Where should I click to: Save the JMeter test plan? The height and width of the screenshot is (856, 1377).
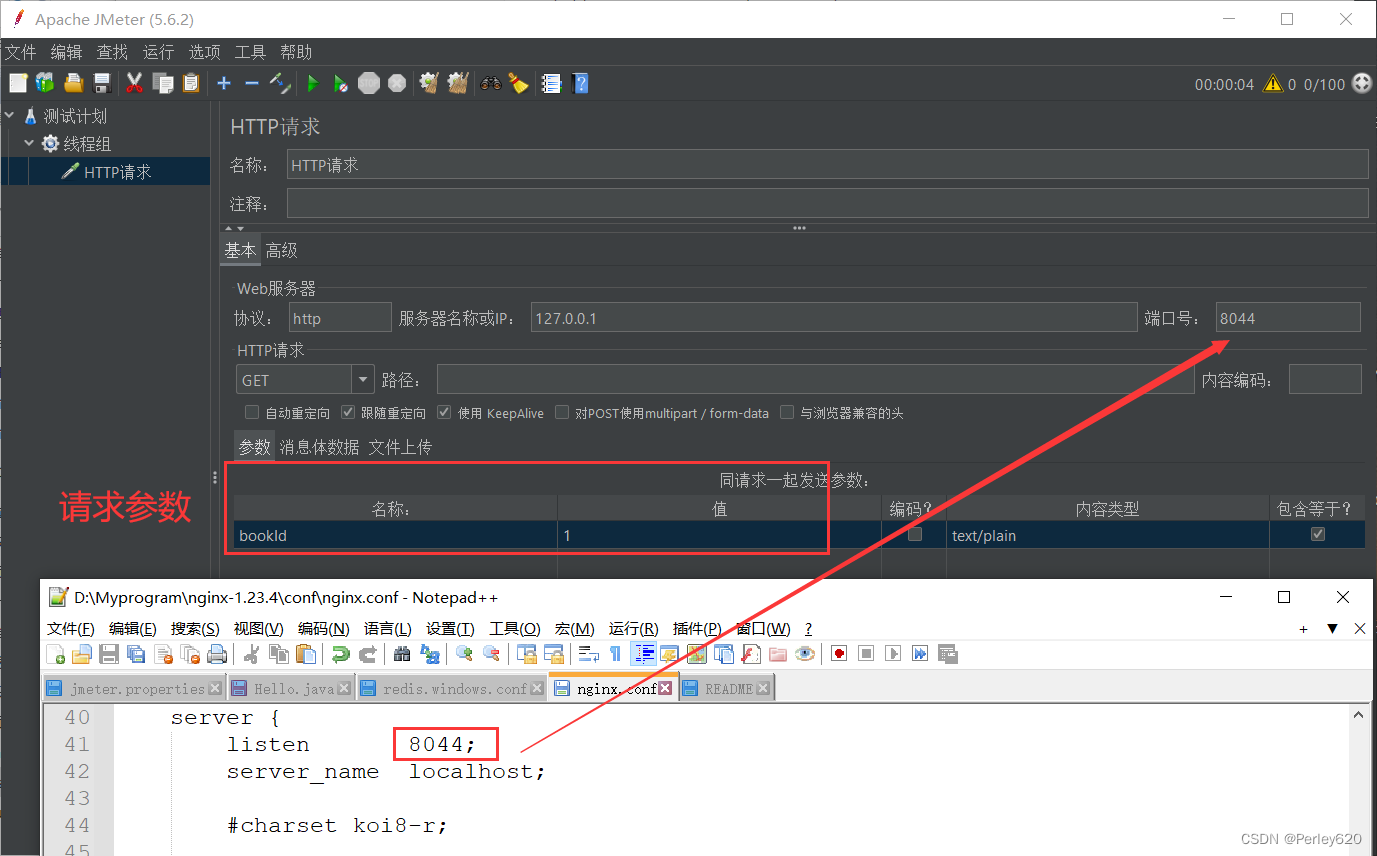[102, 84]
